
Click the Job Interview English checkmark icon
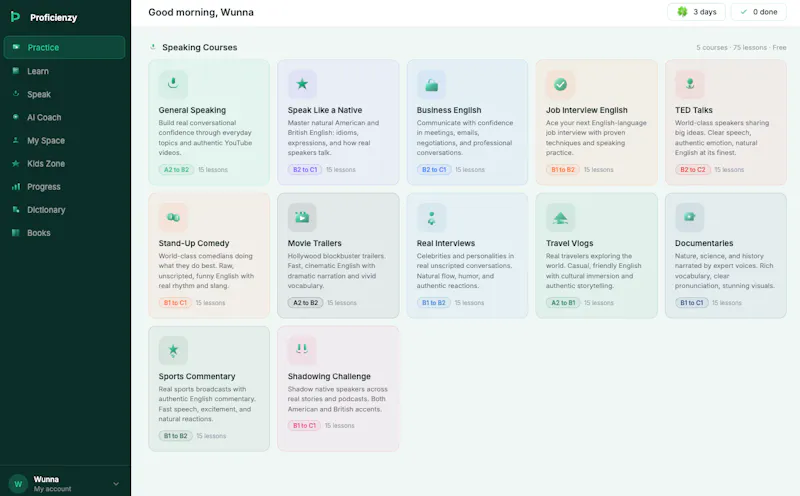(x=560, y=84)
